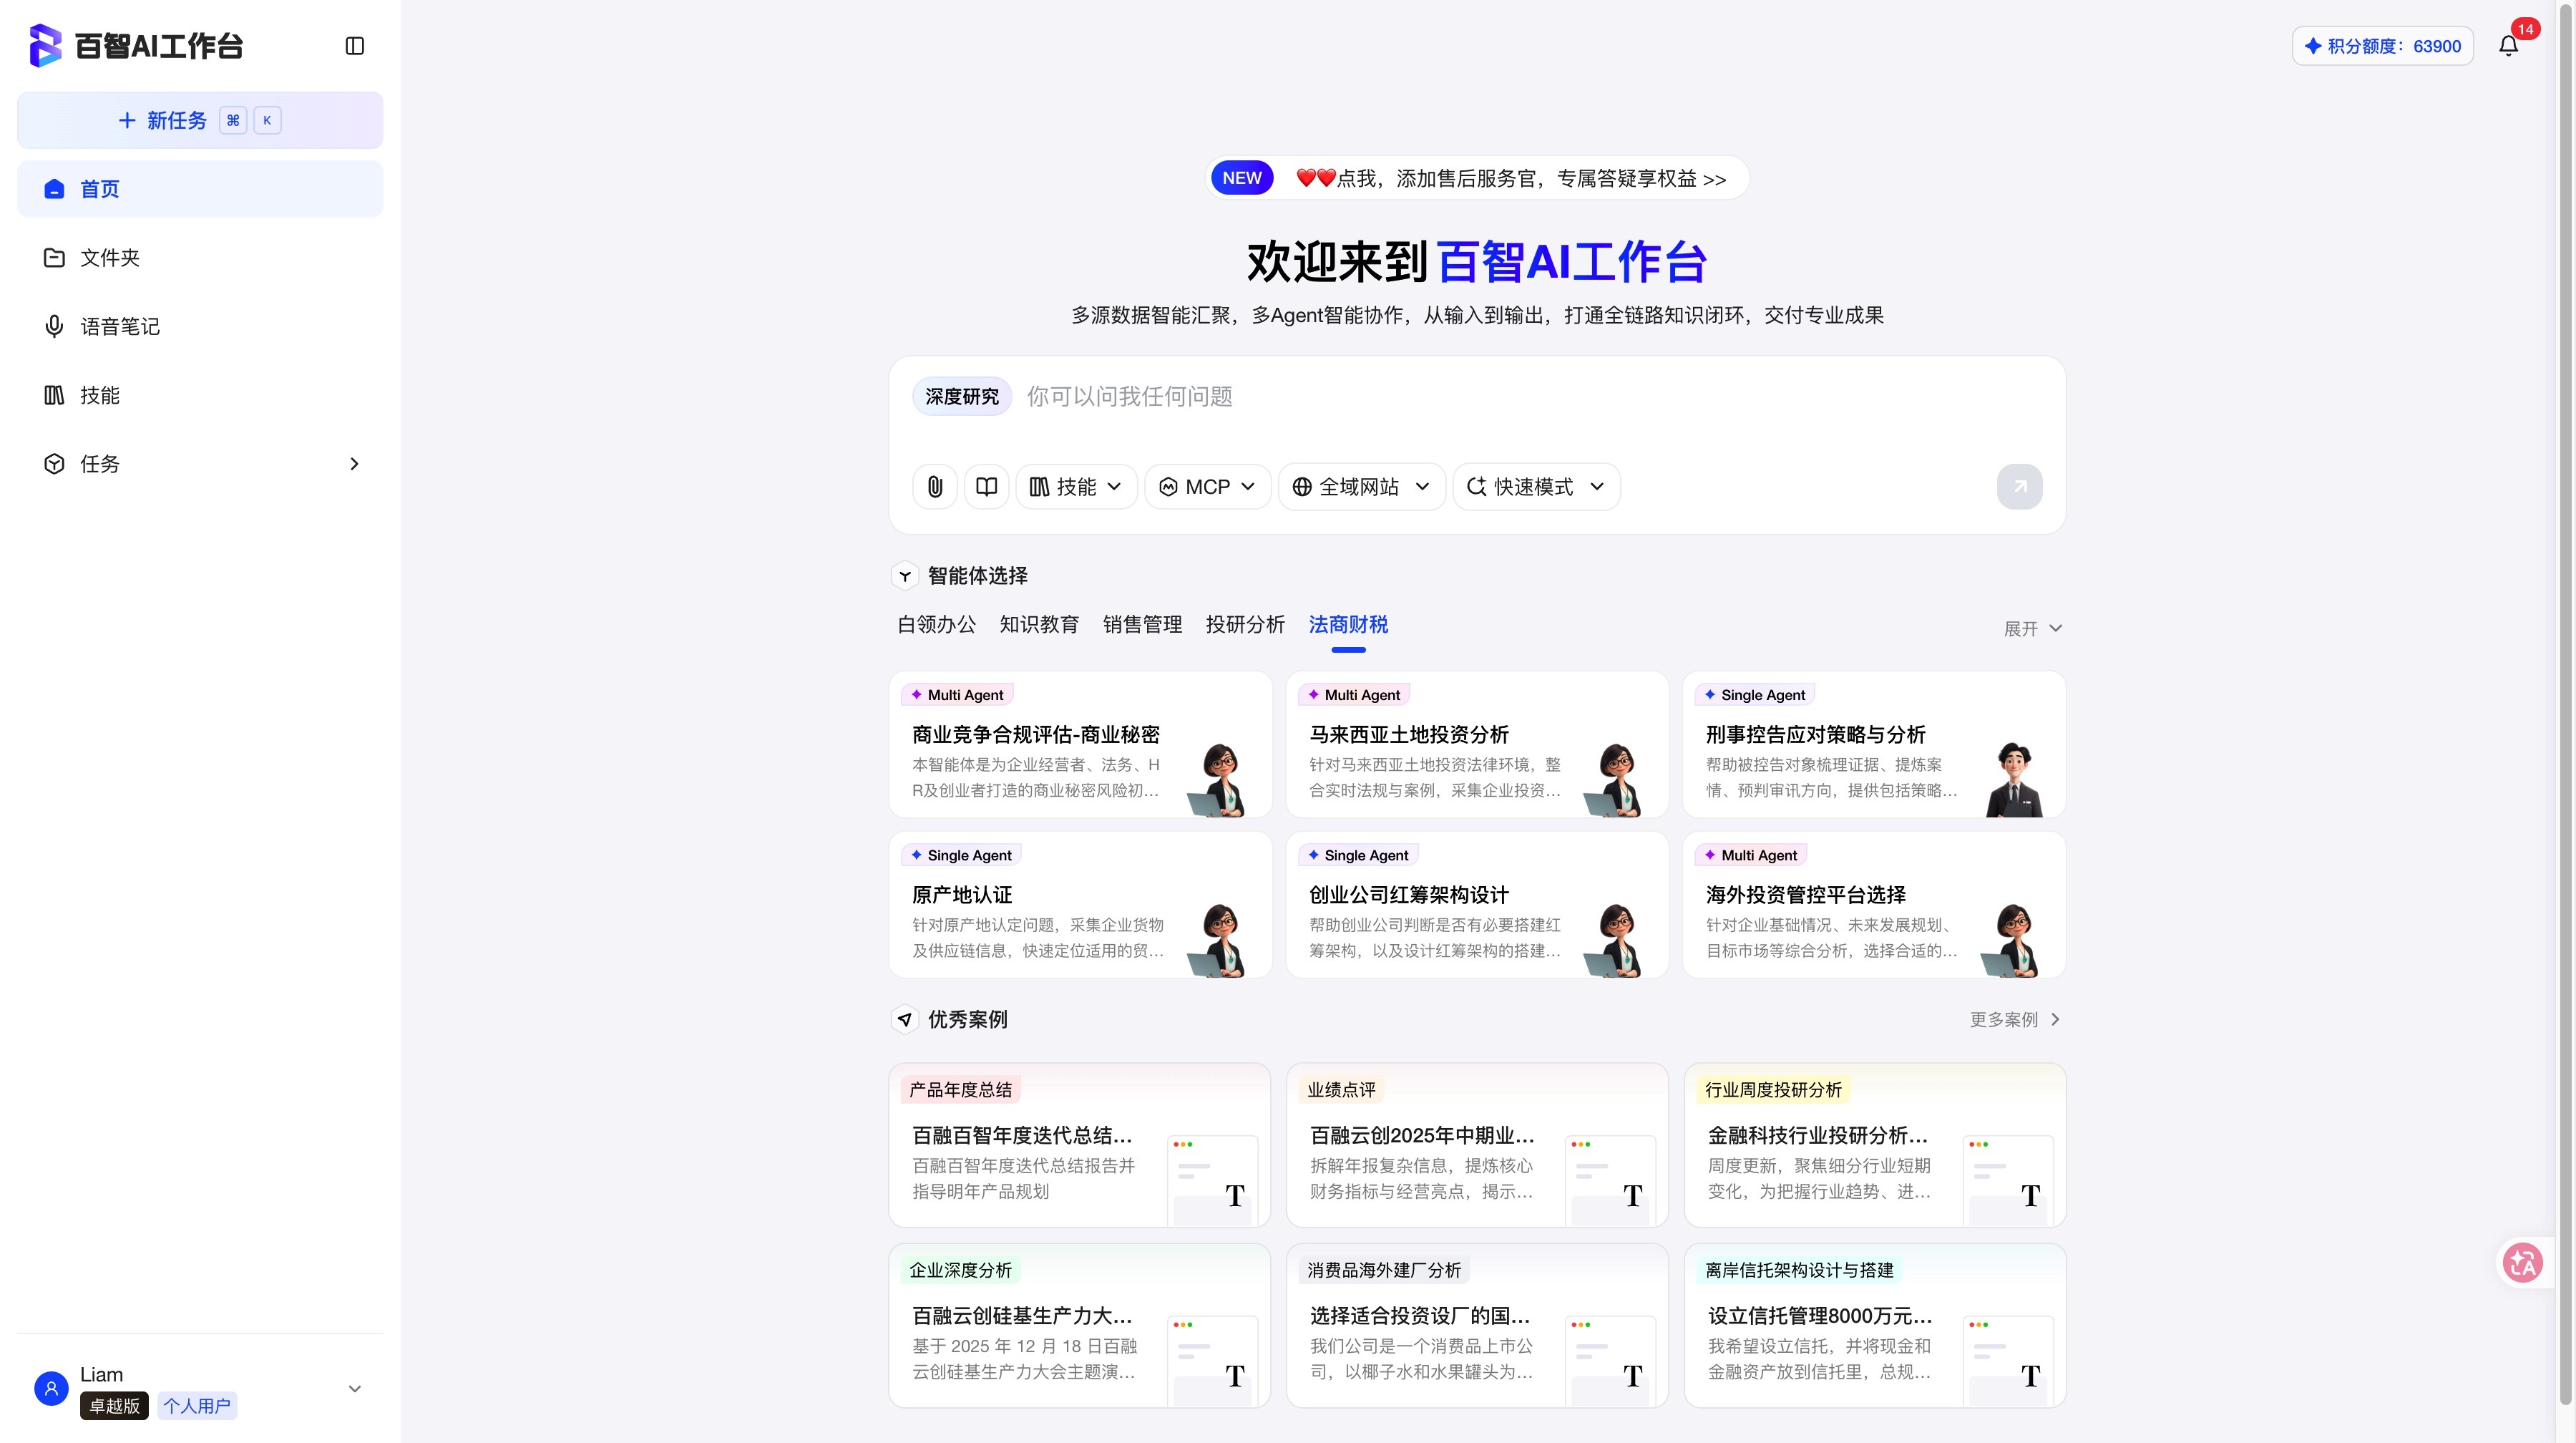Screen dimensions: 2576x1443
Task: Click document thumbnail on 金融科技行业投研分析 card
Action: click(x=2008, y=1180)
